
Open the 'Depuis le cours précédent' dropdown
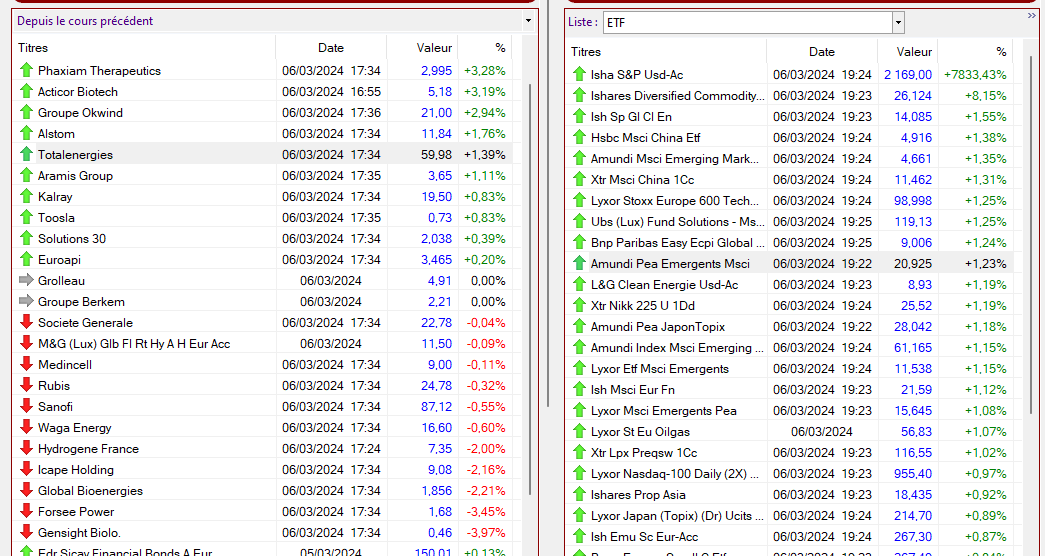528,21
